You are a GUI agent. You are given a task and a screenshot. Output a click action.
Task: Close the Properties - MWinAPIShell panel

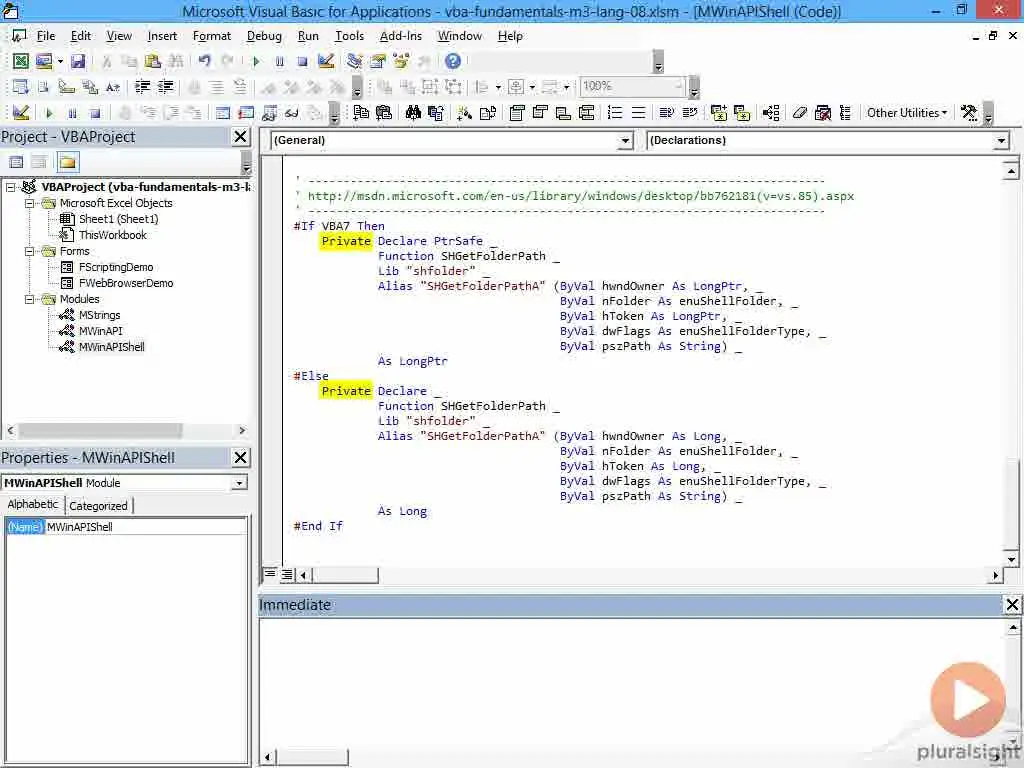point(240,457)
